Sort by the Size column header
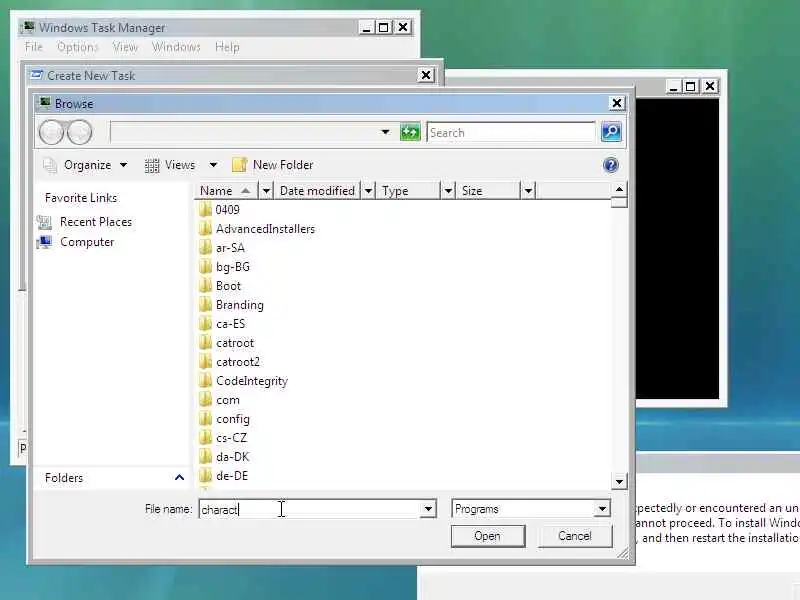 pyautogui.click(x=488, y=191)
